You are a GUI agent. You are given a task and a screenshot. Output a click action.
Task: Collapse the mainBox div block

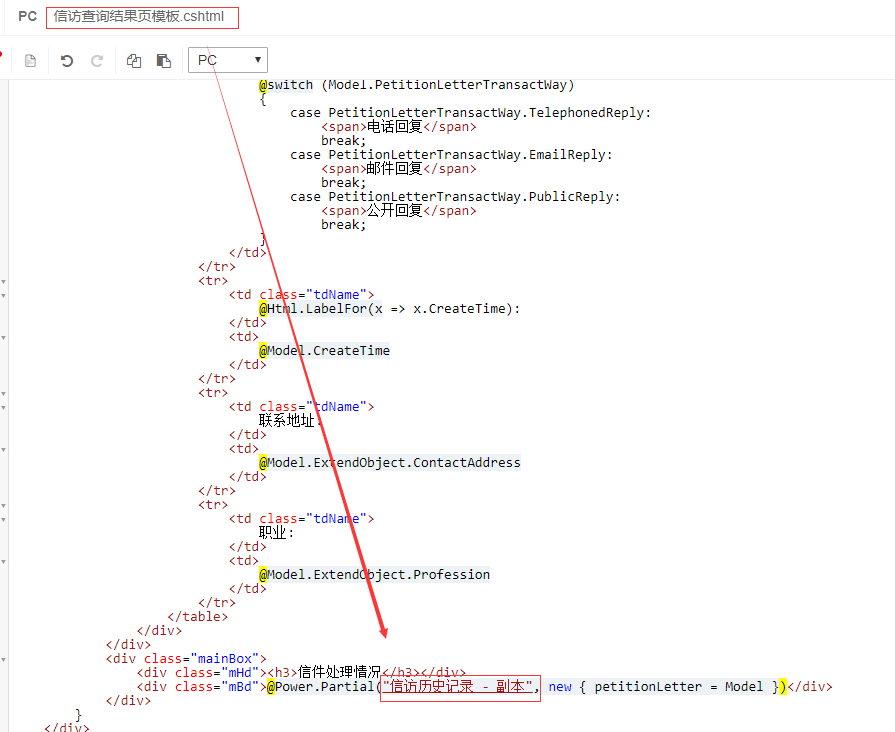(x=3, y=659)
